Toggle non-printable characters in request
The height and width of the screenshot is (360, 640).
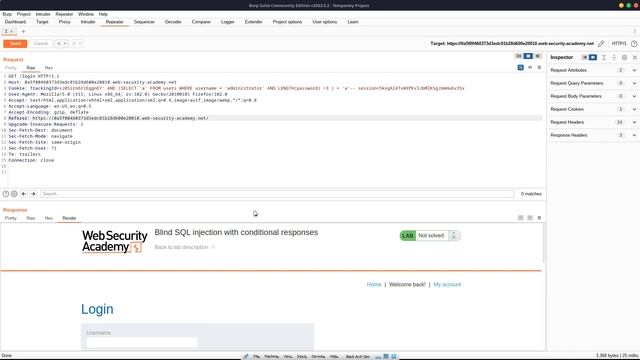click(x=530, y=67)
